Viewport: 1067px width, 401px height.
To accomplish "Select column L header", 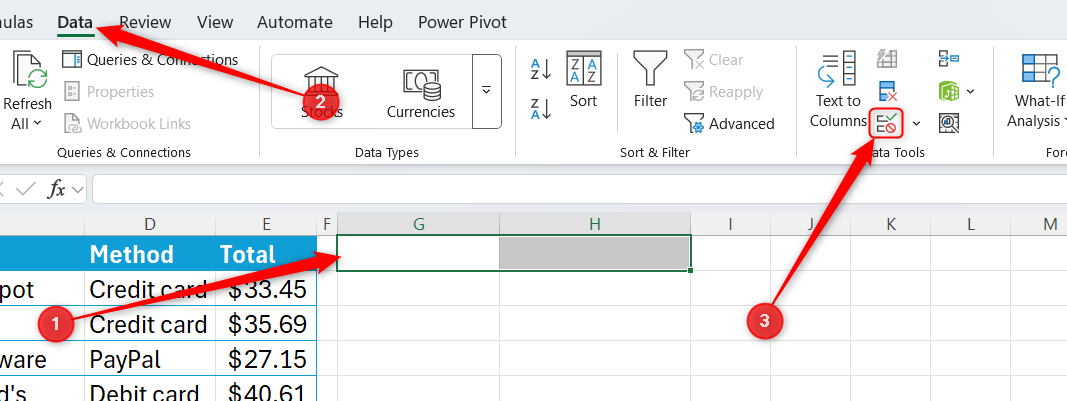I will click(x=970, y=224).
